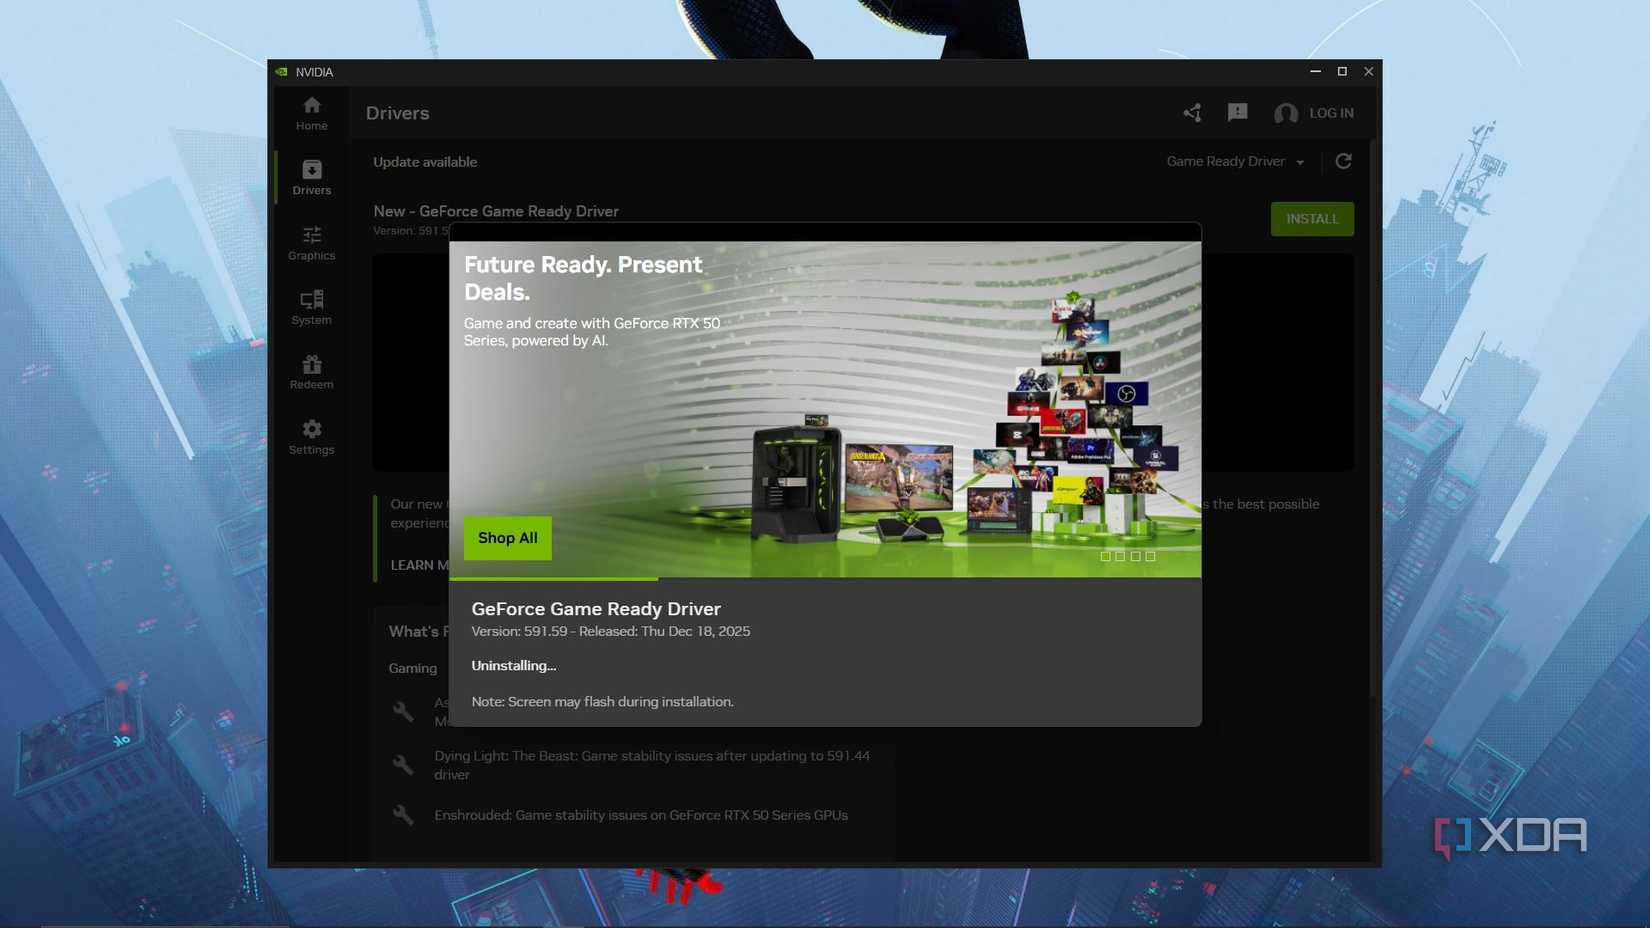Click the LOG IN link
Screen dimensions: 1650x928
1331,113
